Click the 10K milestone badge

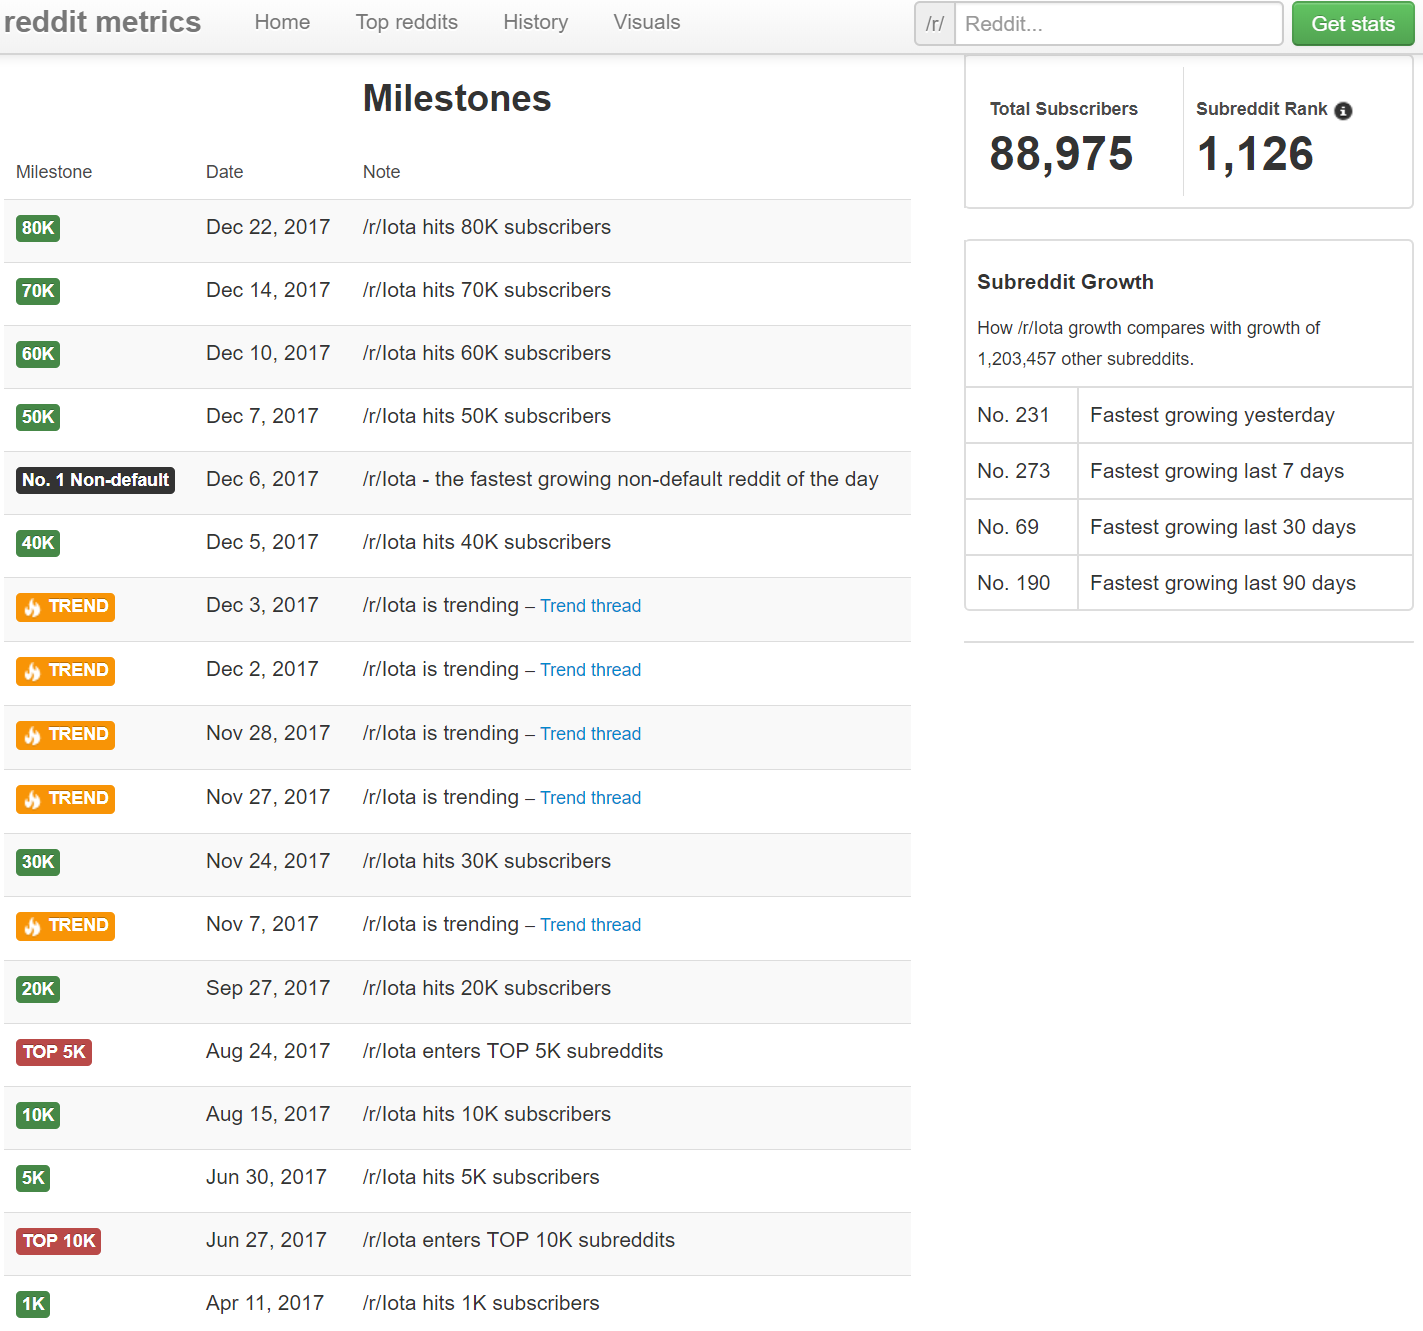(38, 1115)
